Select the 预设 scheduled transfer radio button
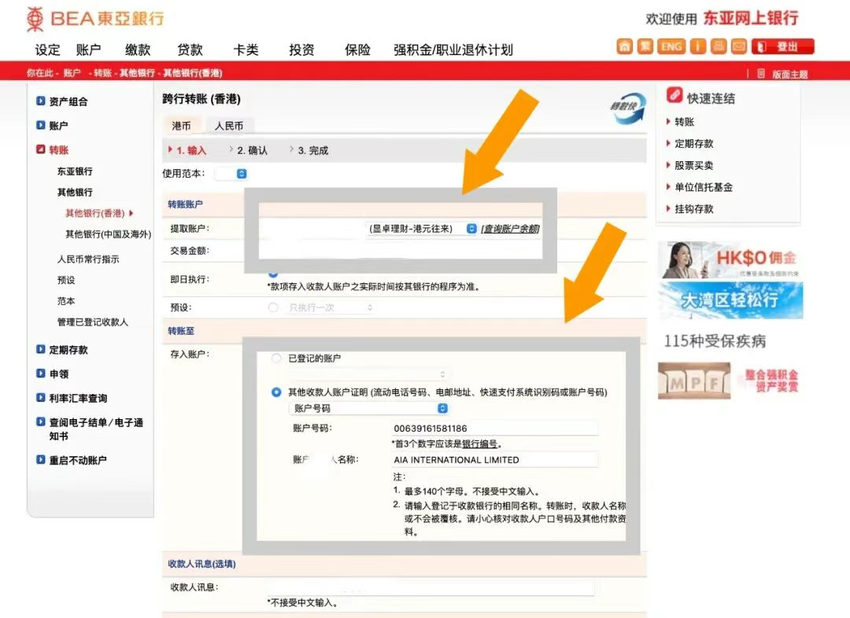This screenshot has width=850, height=618. point(273,308)
